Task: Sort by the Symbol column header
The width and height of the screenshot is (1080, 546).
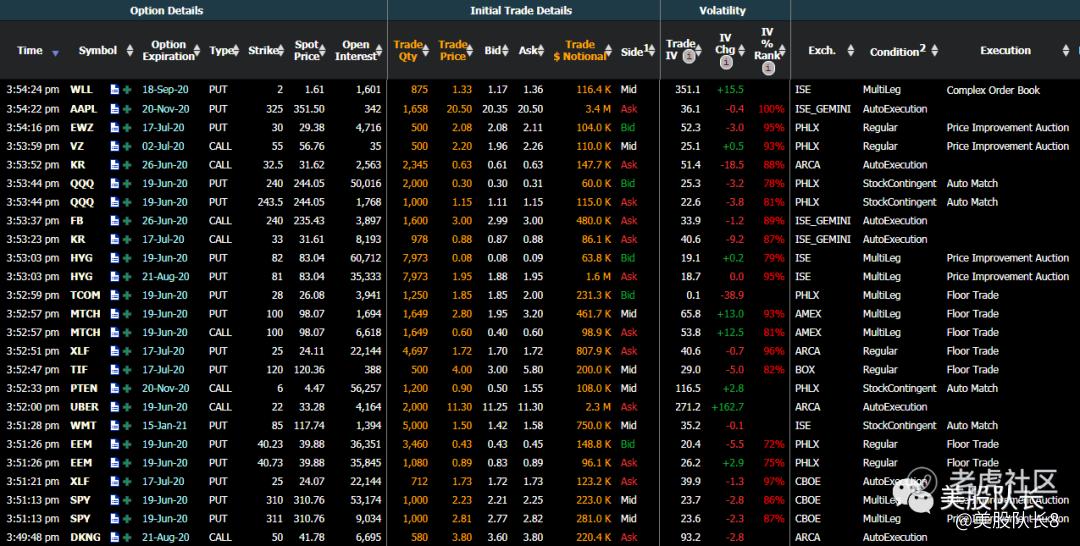Action: point(98,50)
